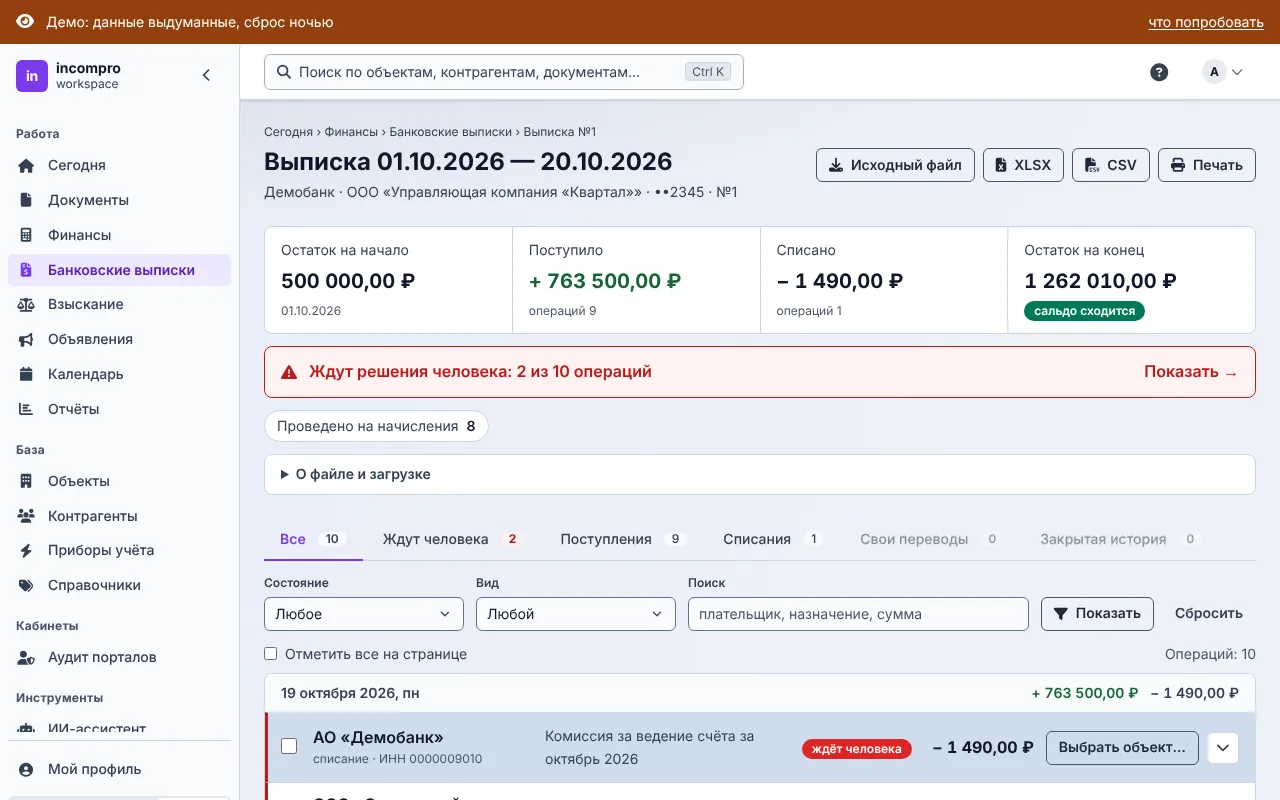Image resolution: width=1280 pixels, height=800 pixels.
Task: Click the invoice icon beside Банковские выписки
Action: (27, 270)
